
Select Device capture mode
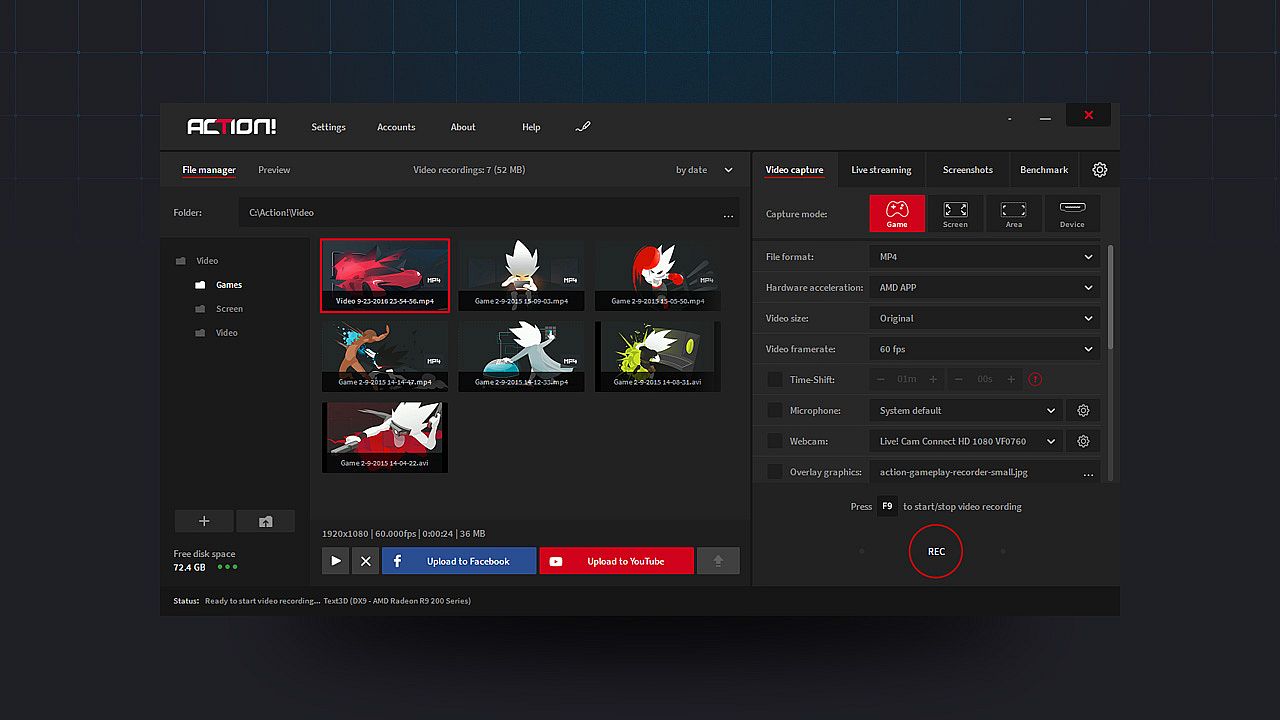[1072, 213]
